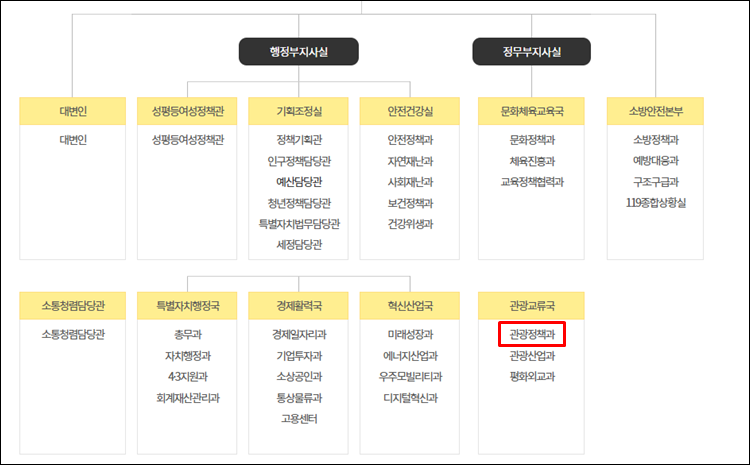The height and width of the screenshot is (465, 750).
Task: Open the 행정부지사실 box
Action: coord(298,52)
